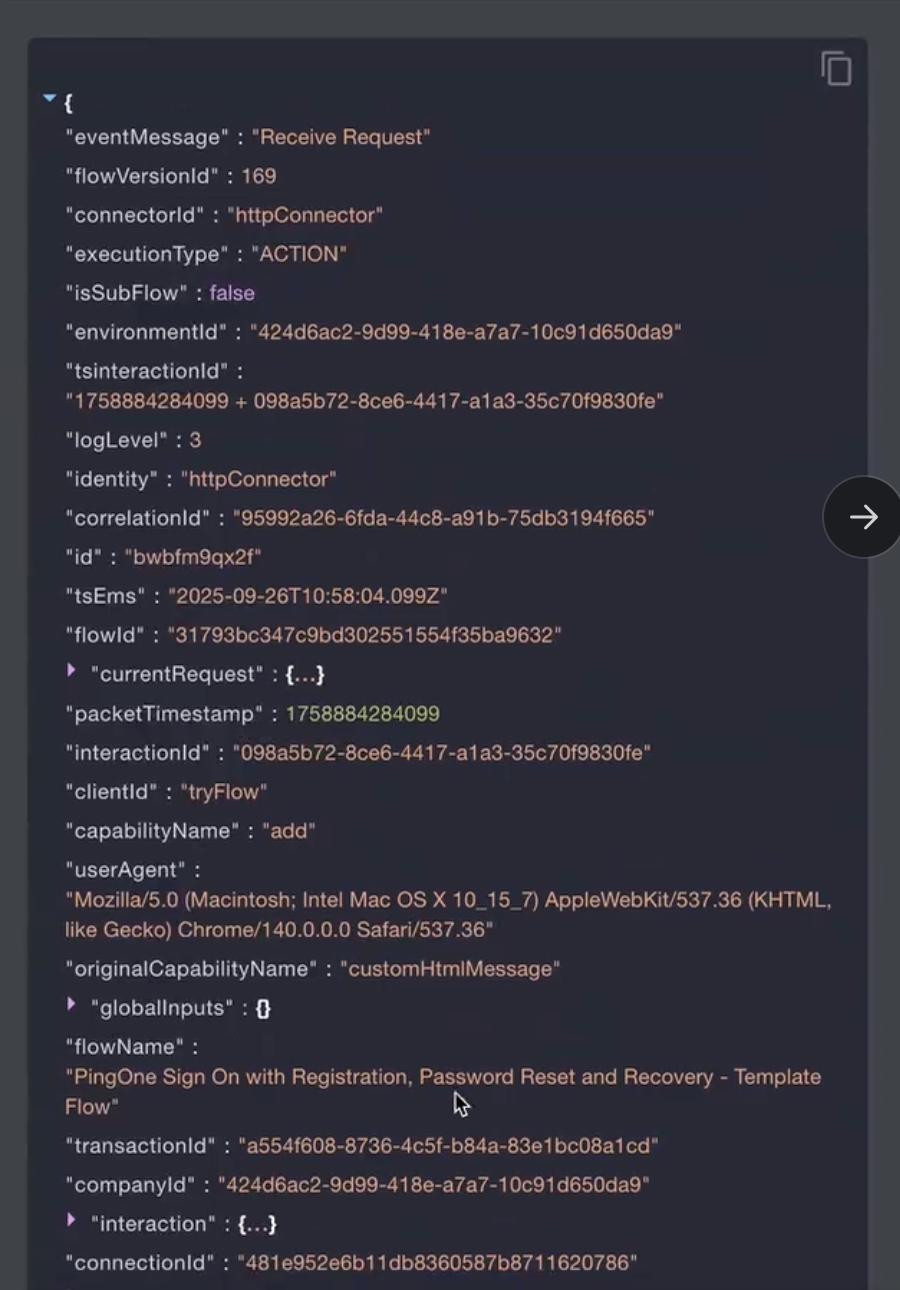Select the isSubFlow false value

(232, 293)
